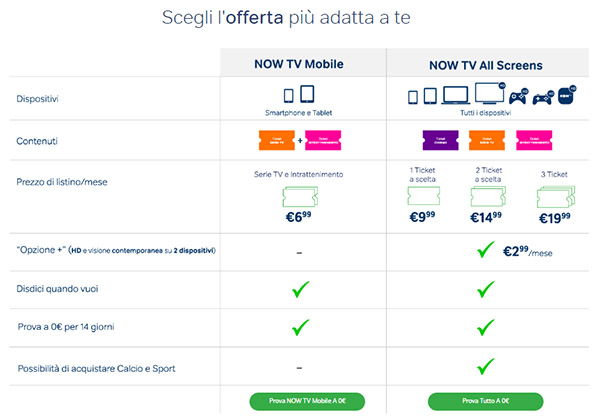The width and height of the screenshot is (600, 417).
Task: Select the pink ticket in All Screens column
Action: 532,141
